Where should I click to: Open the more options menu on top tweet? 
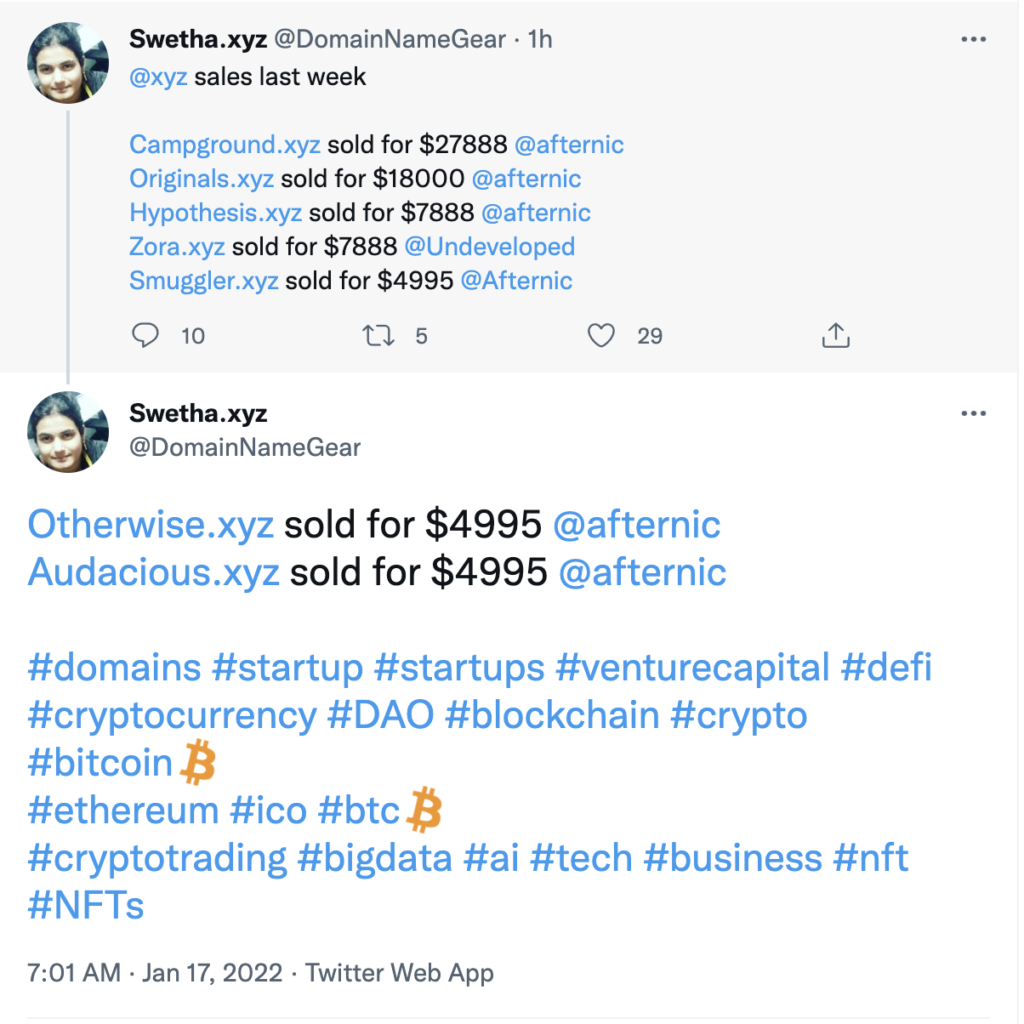tap(973, 40)
